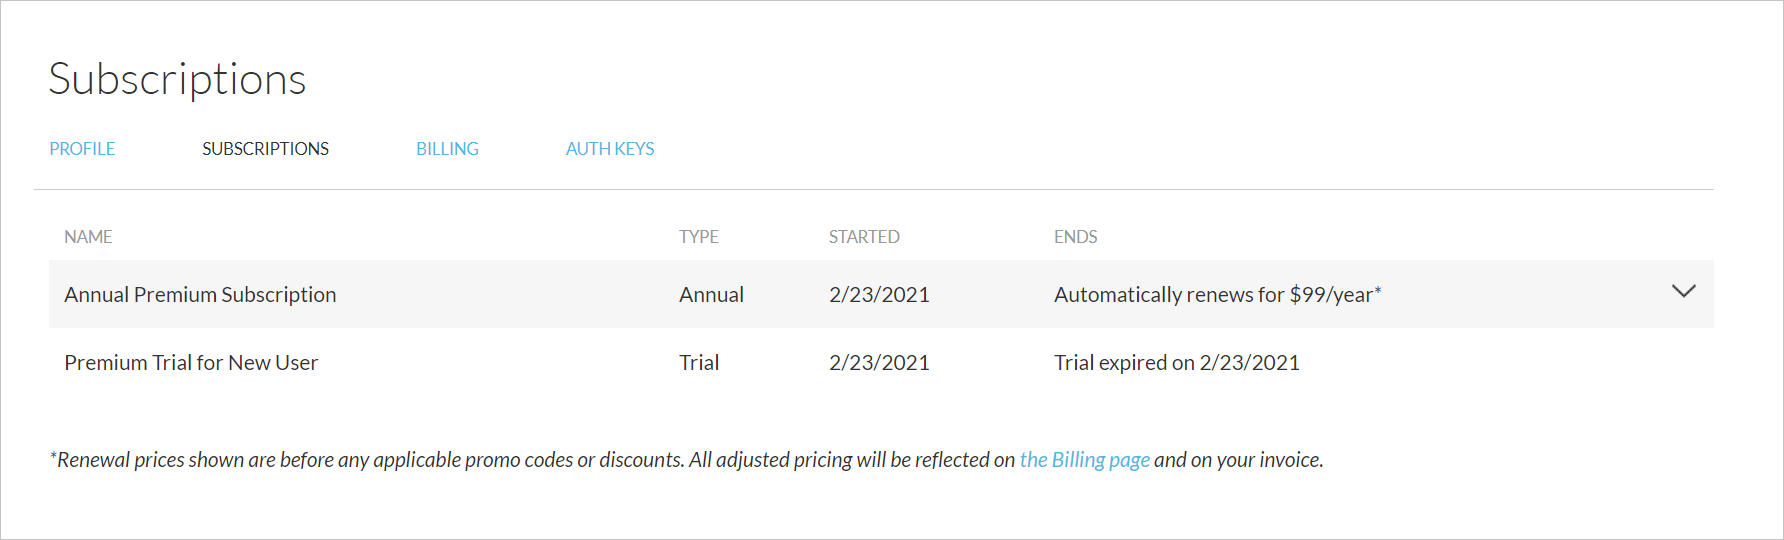Follow the Billing page link in footnote
Viewport: 1784px width, 540px height.
(x=1084, y=460)
